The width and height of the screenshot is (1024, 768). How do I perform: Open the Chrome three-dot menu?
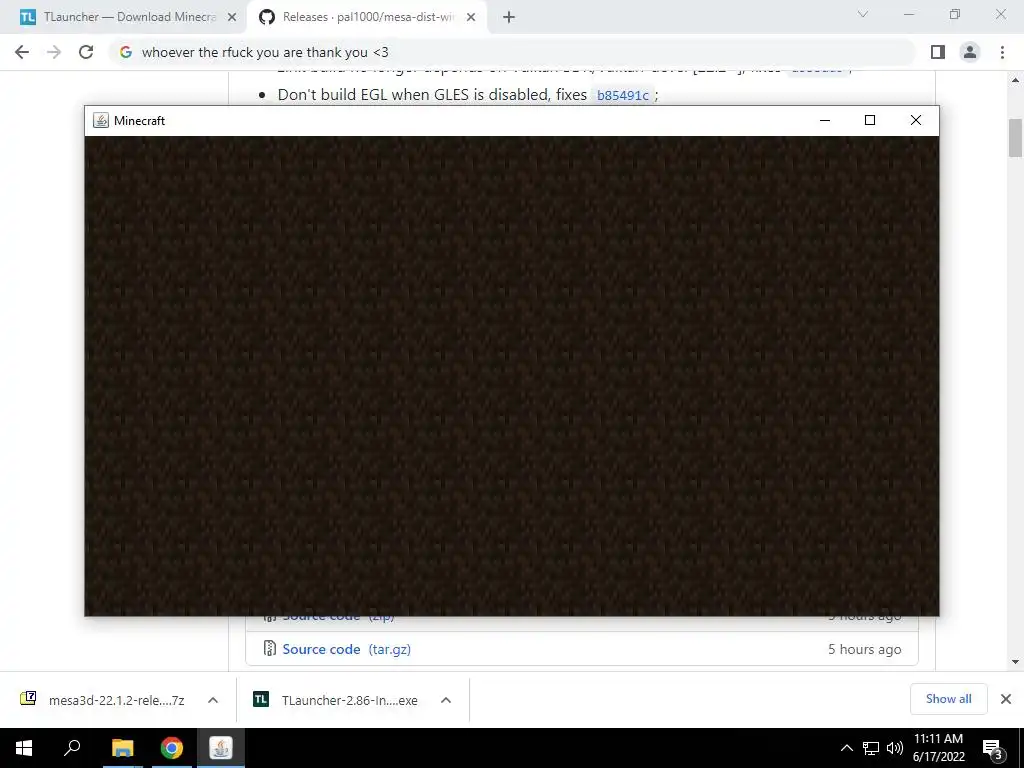pos(1002,52)
